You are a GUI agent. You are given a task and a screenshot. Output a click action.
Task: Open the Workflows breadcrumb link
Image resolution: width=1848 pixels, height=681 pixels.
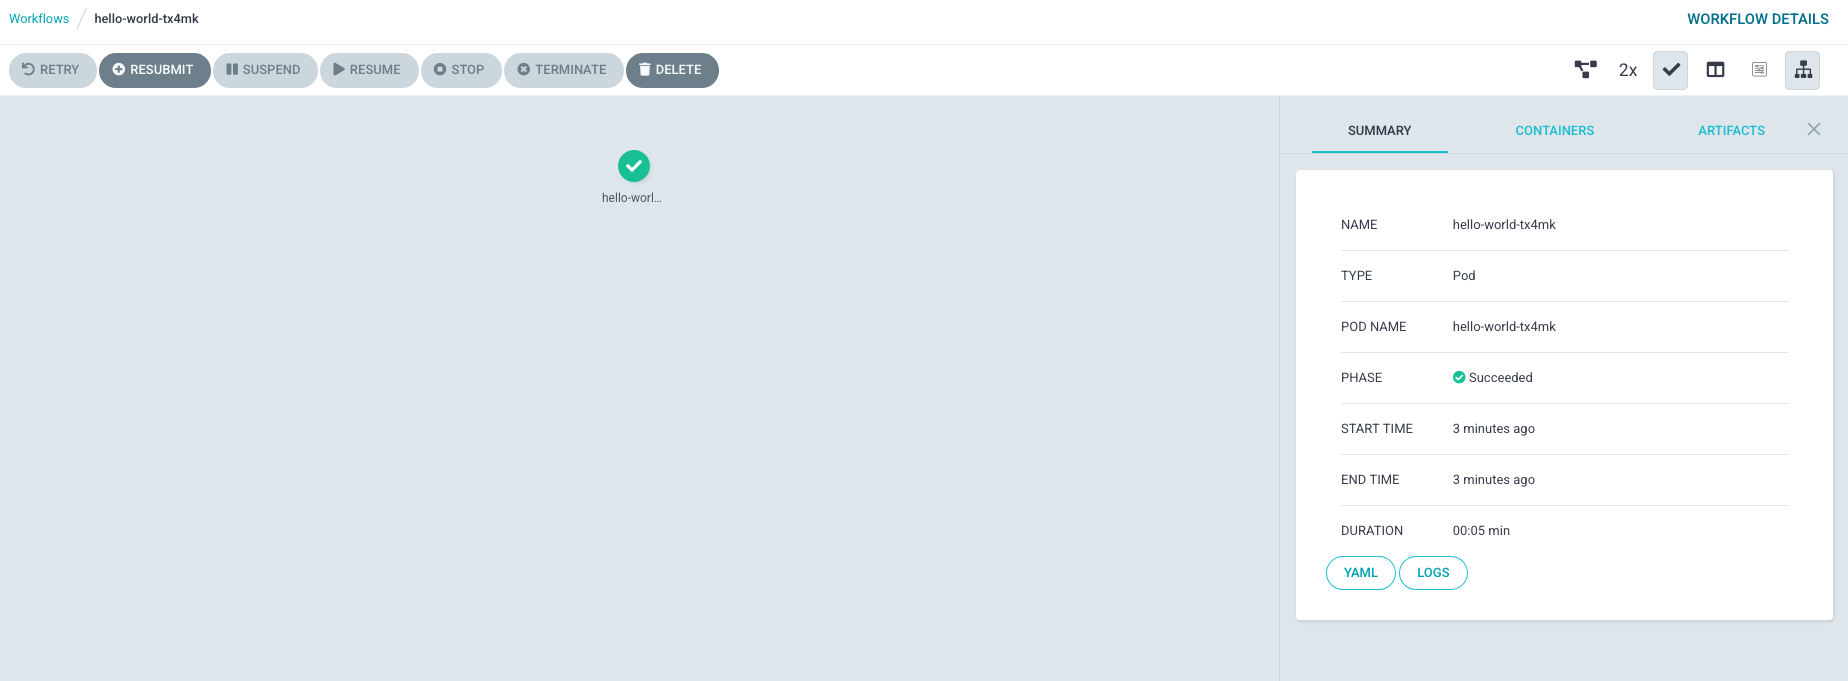(39, 19)
